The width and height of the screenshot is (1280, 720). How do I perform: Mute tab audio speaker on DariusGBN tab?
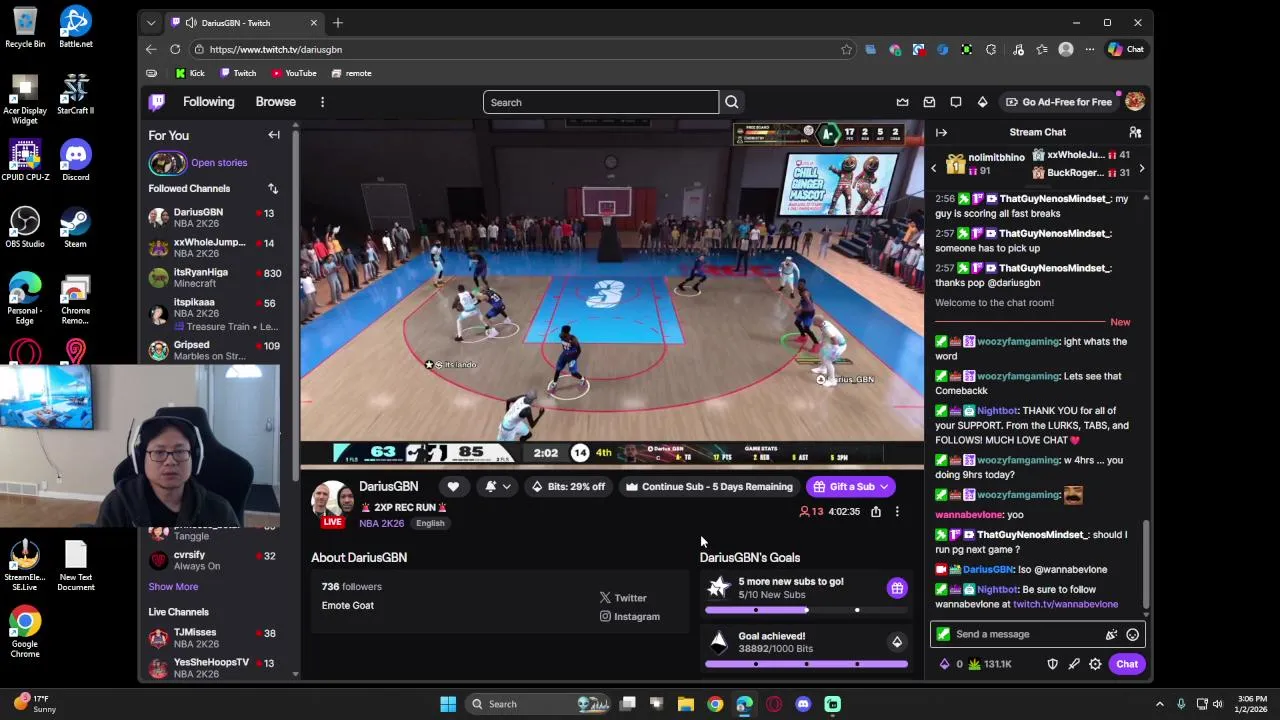coord(191,23)
